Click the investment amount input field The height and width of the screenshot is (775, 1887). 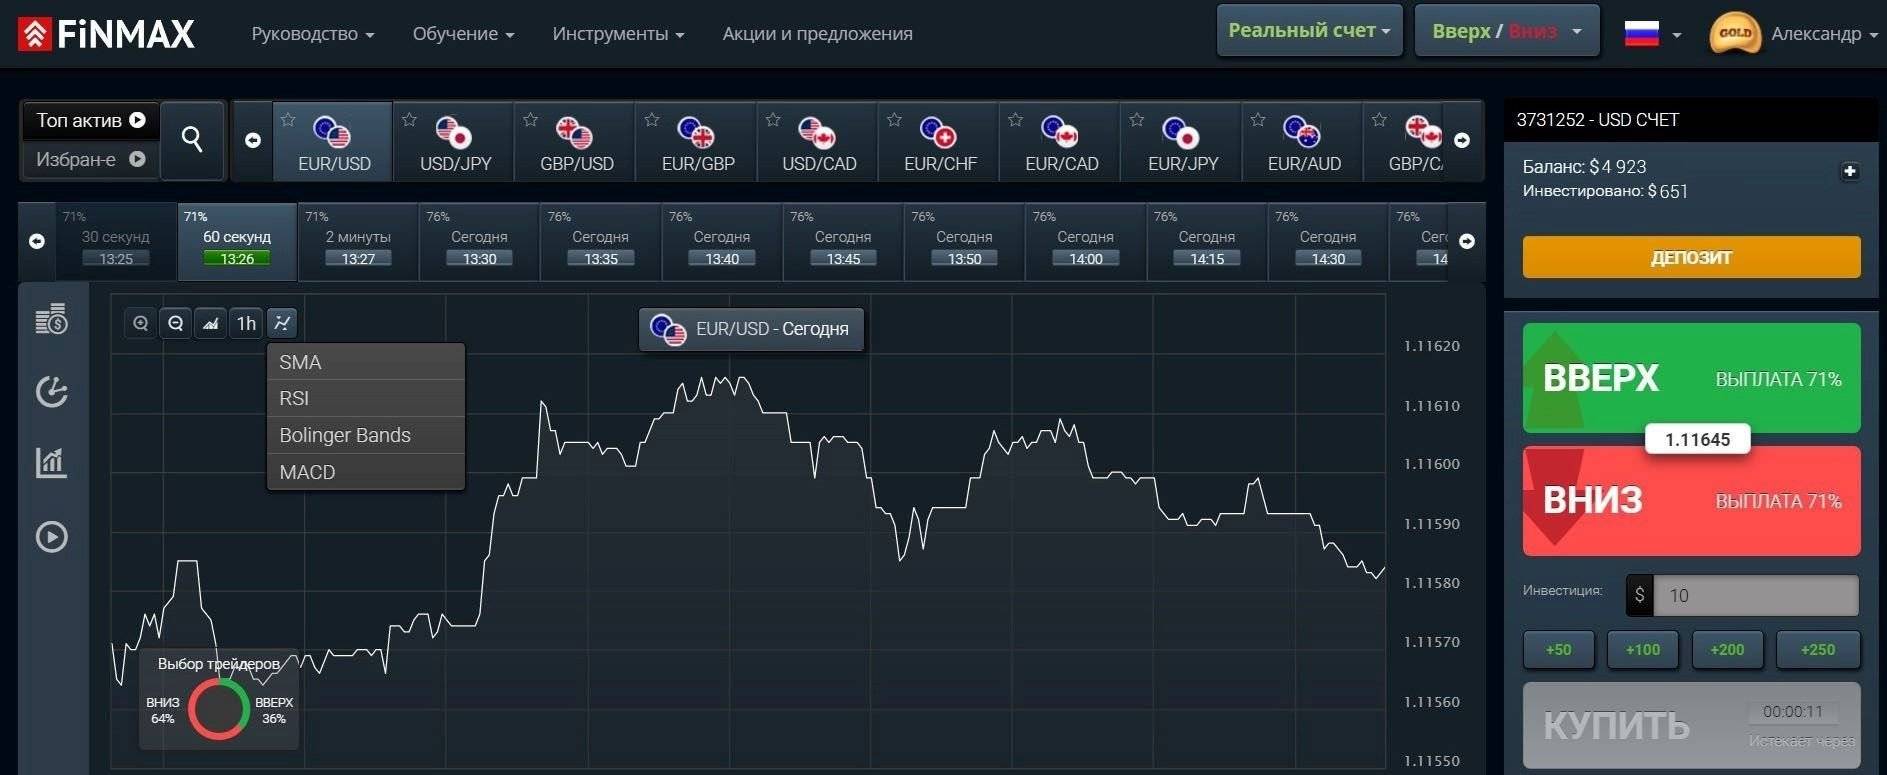click(1755, 595)
